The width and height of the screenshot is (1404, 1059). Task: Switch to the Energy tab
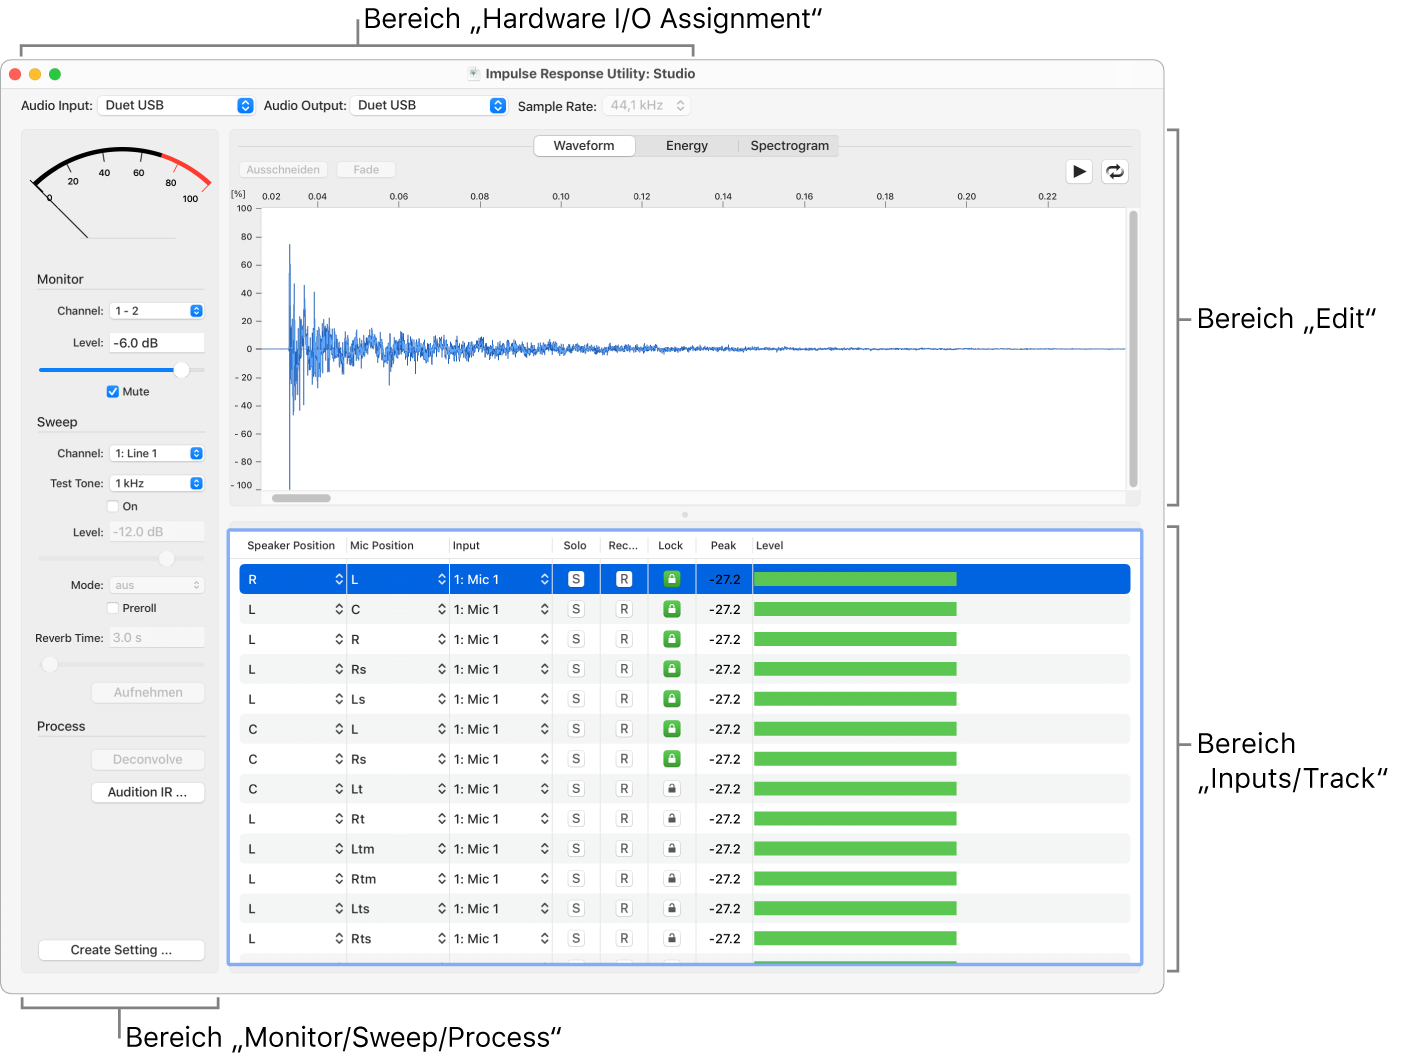[x=686, y=146]
